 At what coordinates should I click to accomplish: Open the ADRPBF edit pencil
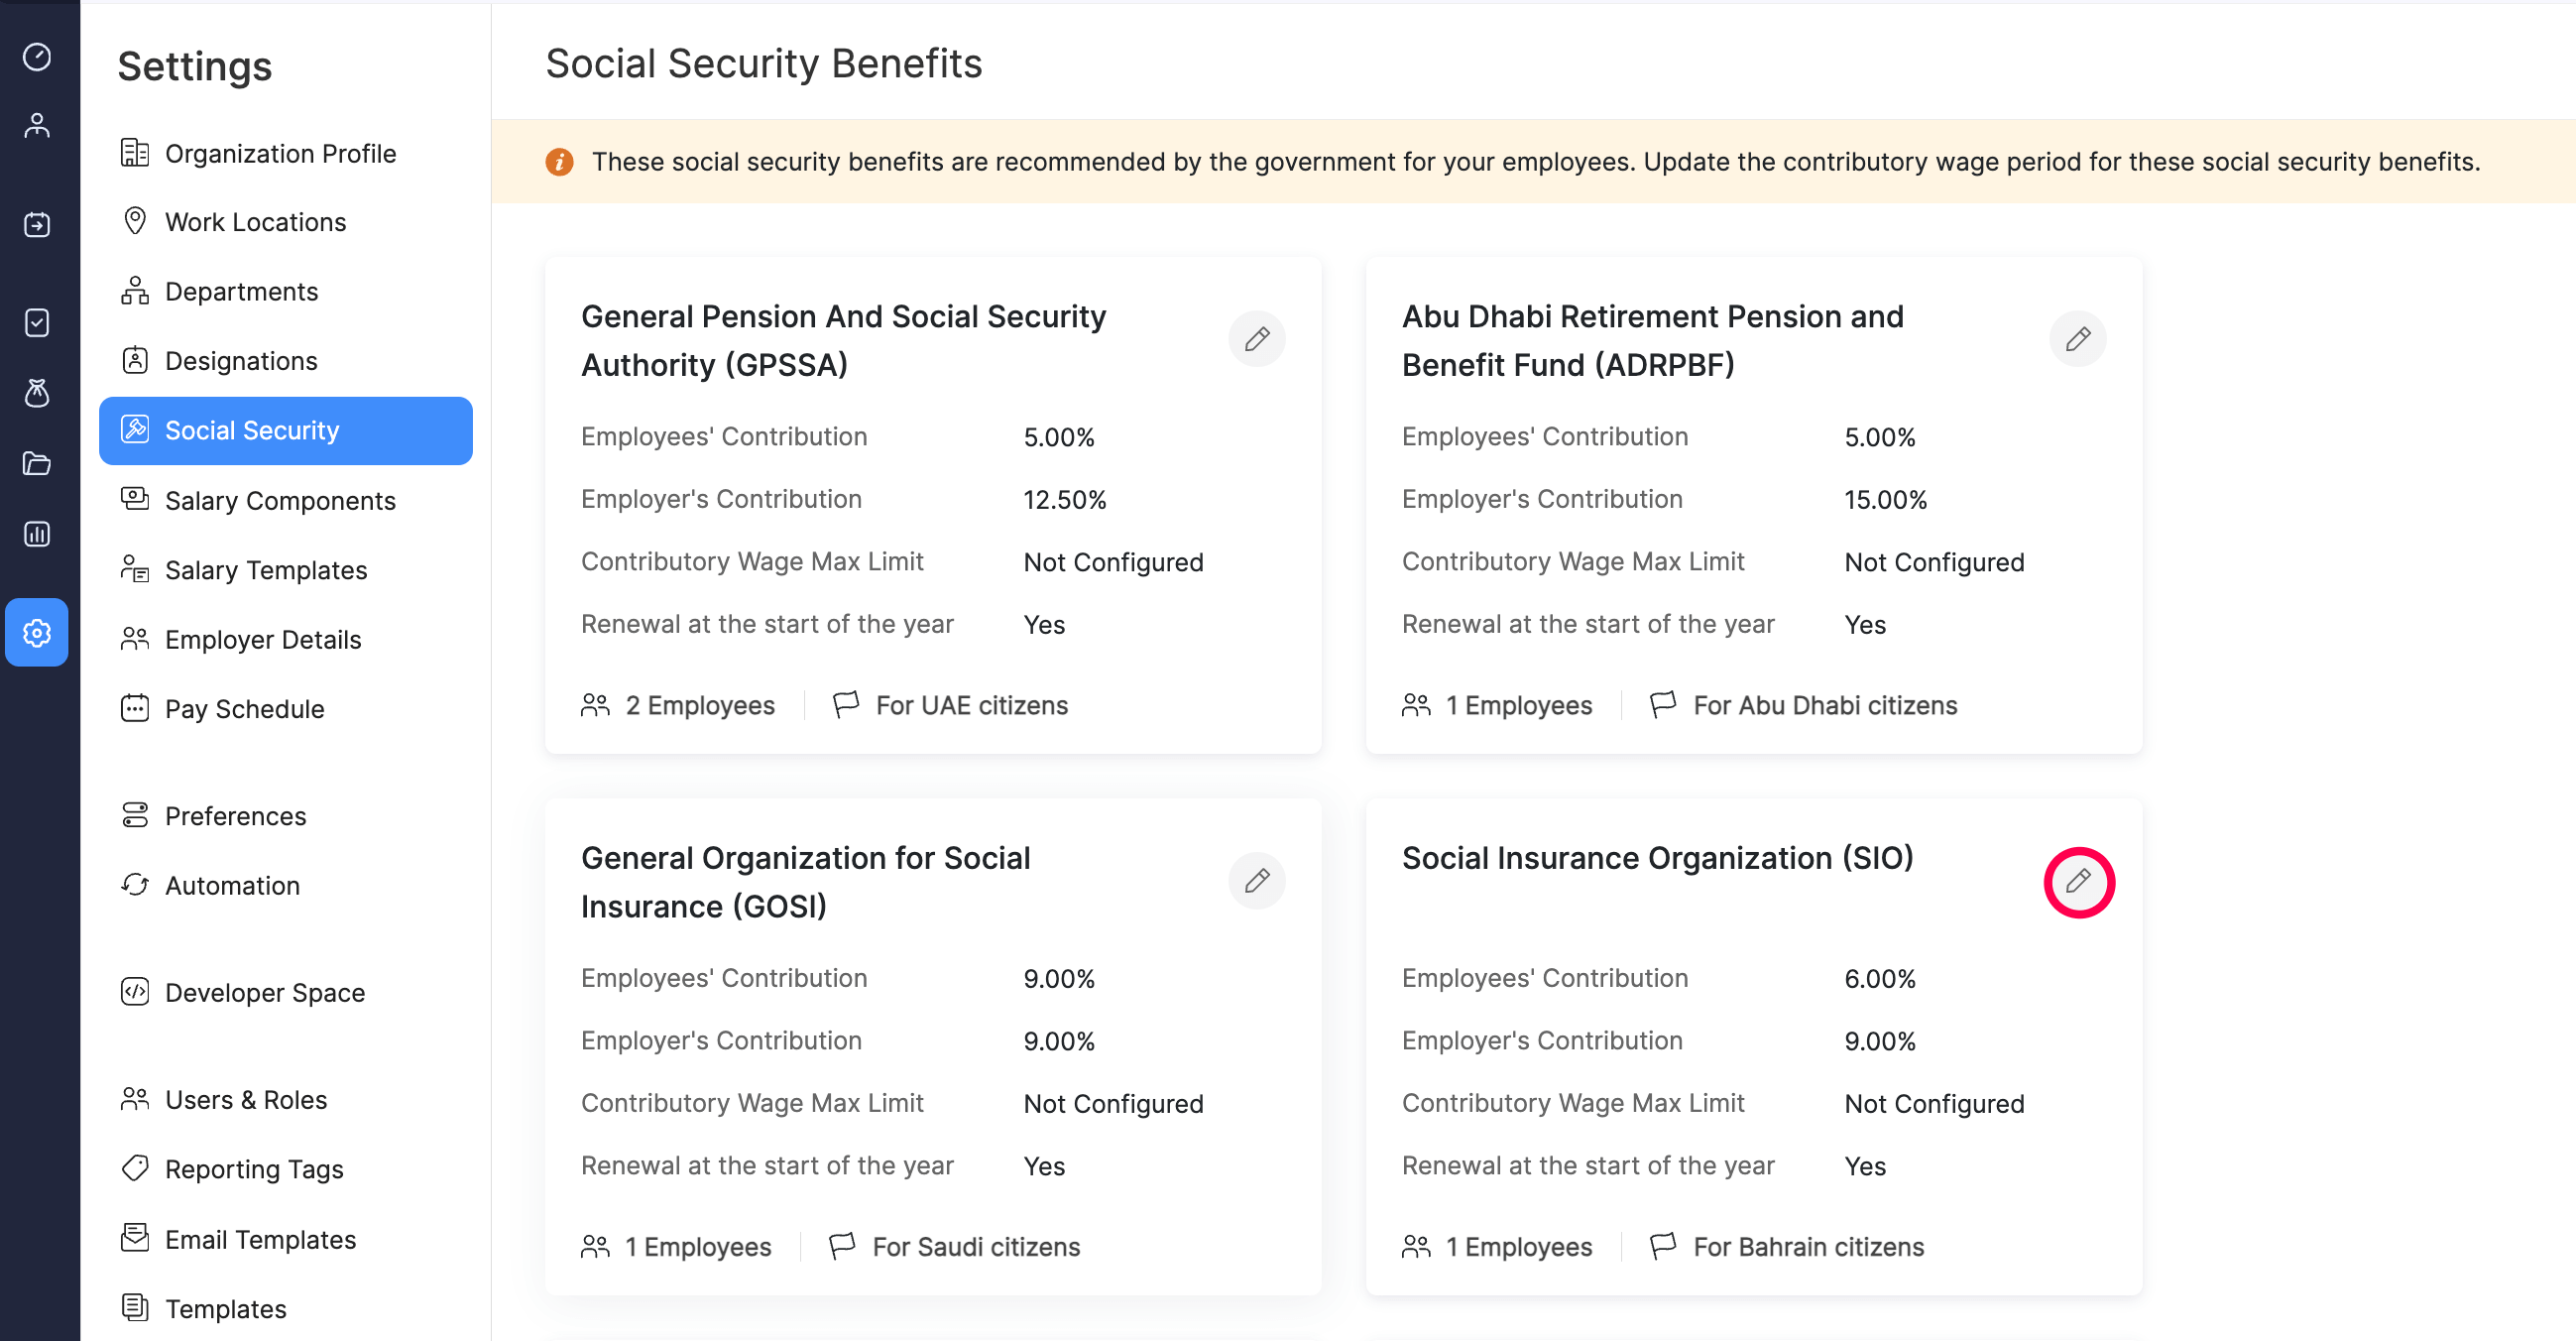(x=2078, y=339)
